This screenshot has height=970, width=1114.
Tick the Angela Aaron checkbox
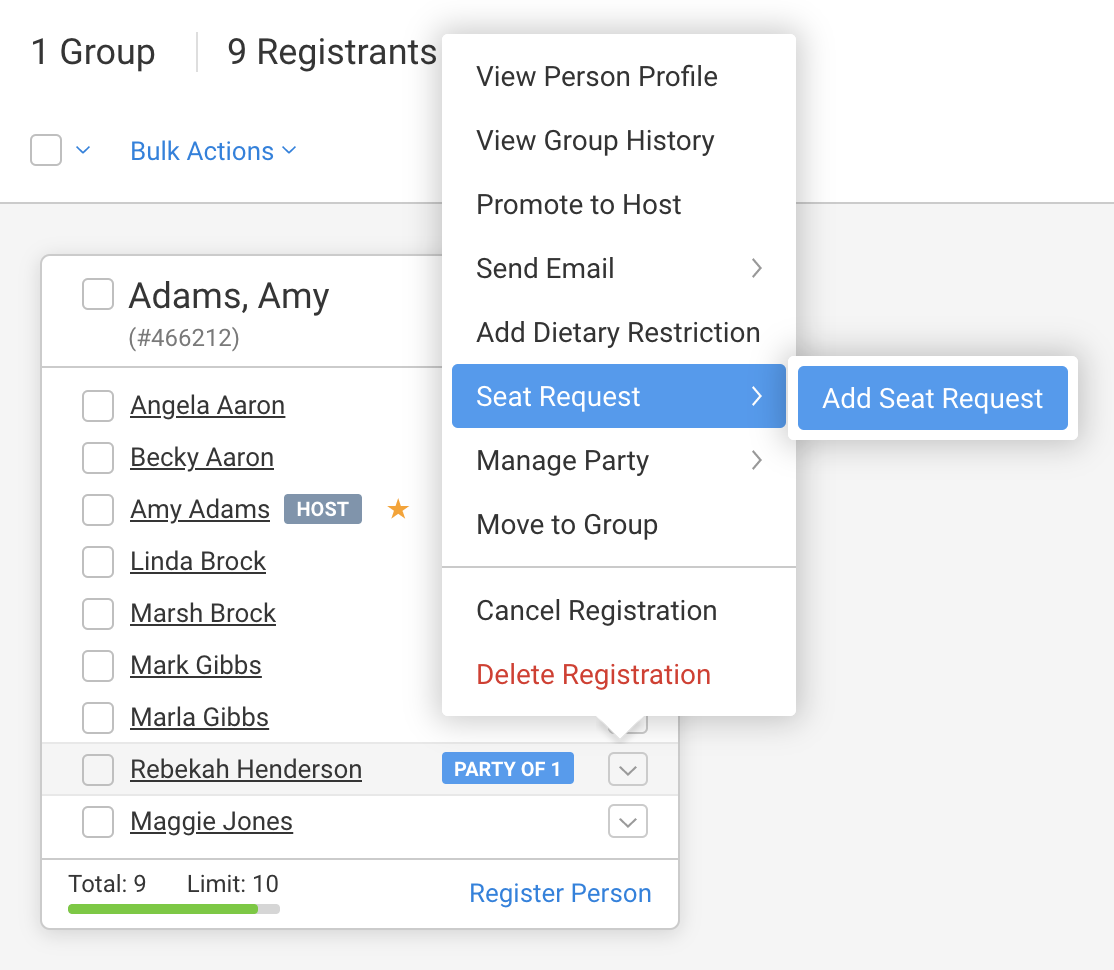(x=98, y=406)
